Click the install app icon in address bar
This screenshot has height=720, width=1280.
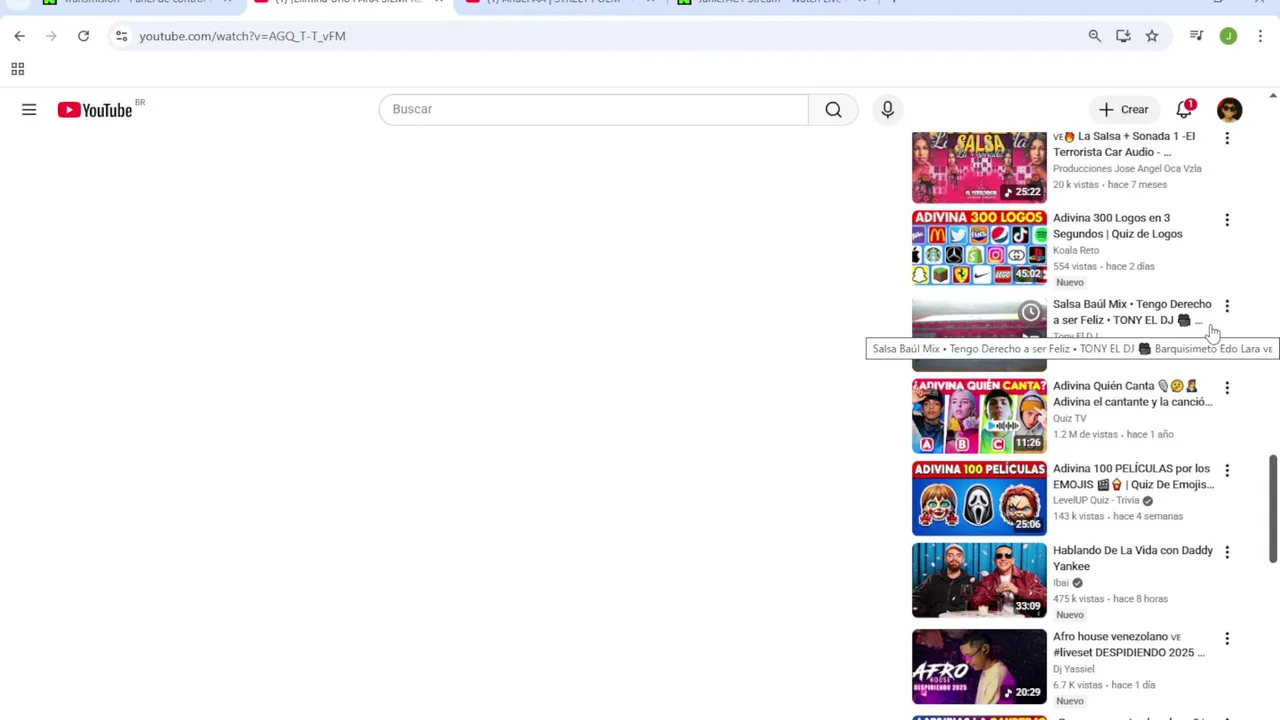click(1123, 36)
